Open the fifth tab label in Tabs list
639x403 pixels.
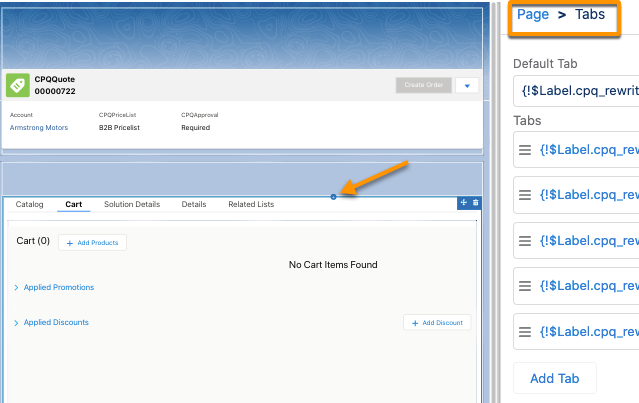(589, 332)
